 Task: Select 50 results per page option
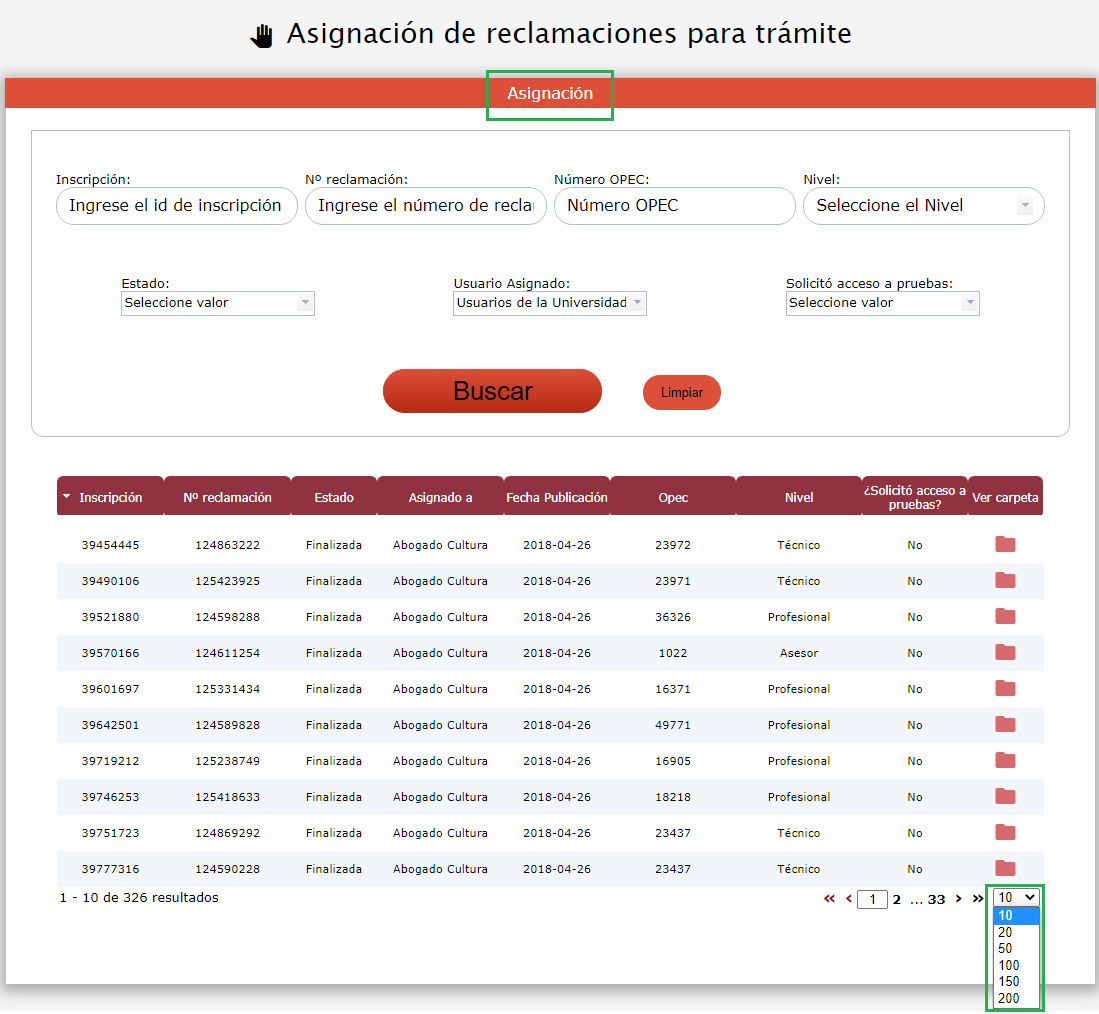(x=1005, y=949)
